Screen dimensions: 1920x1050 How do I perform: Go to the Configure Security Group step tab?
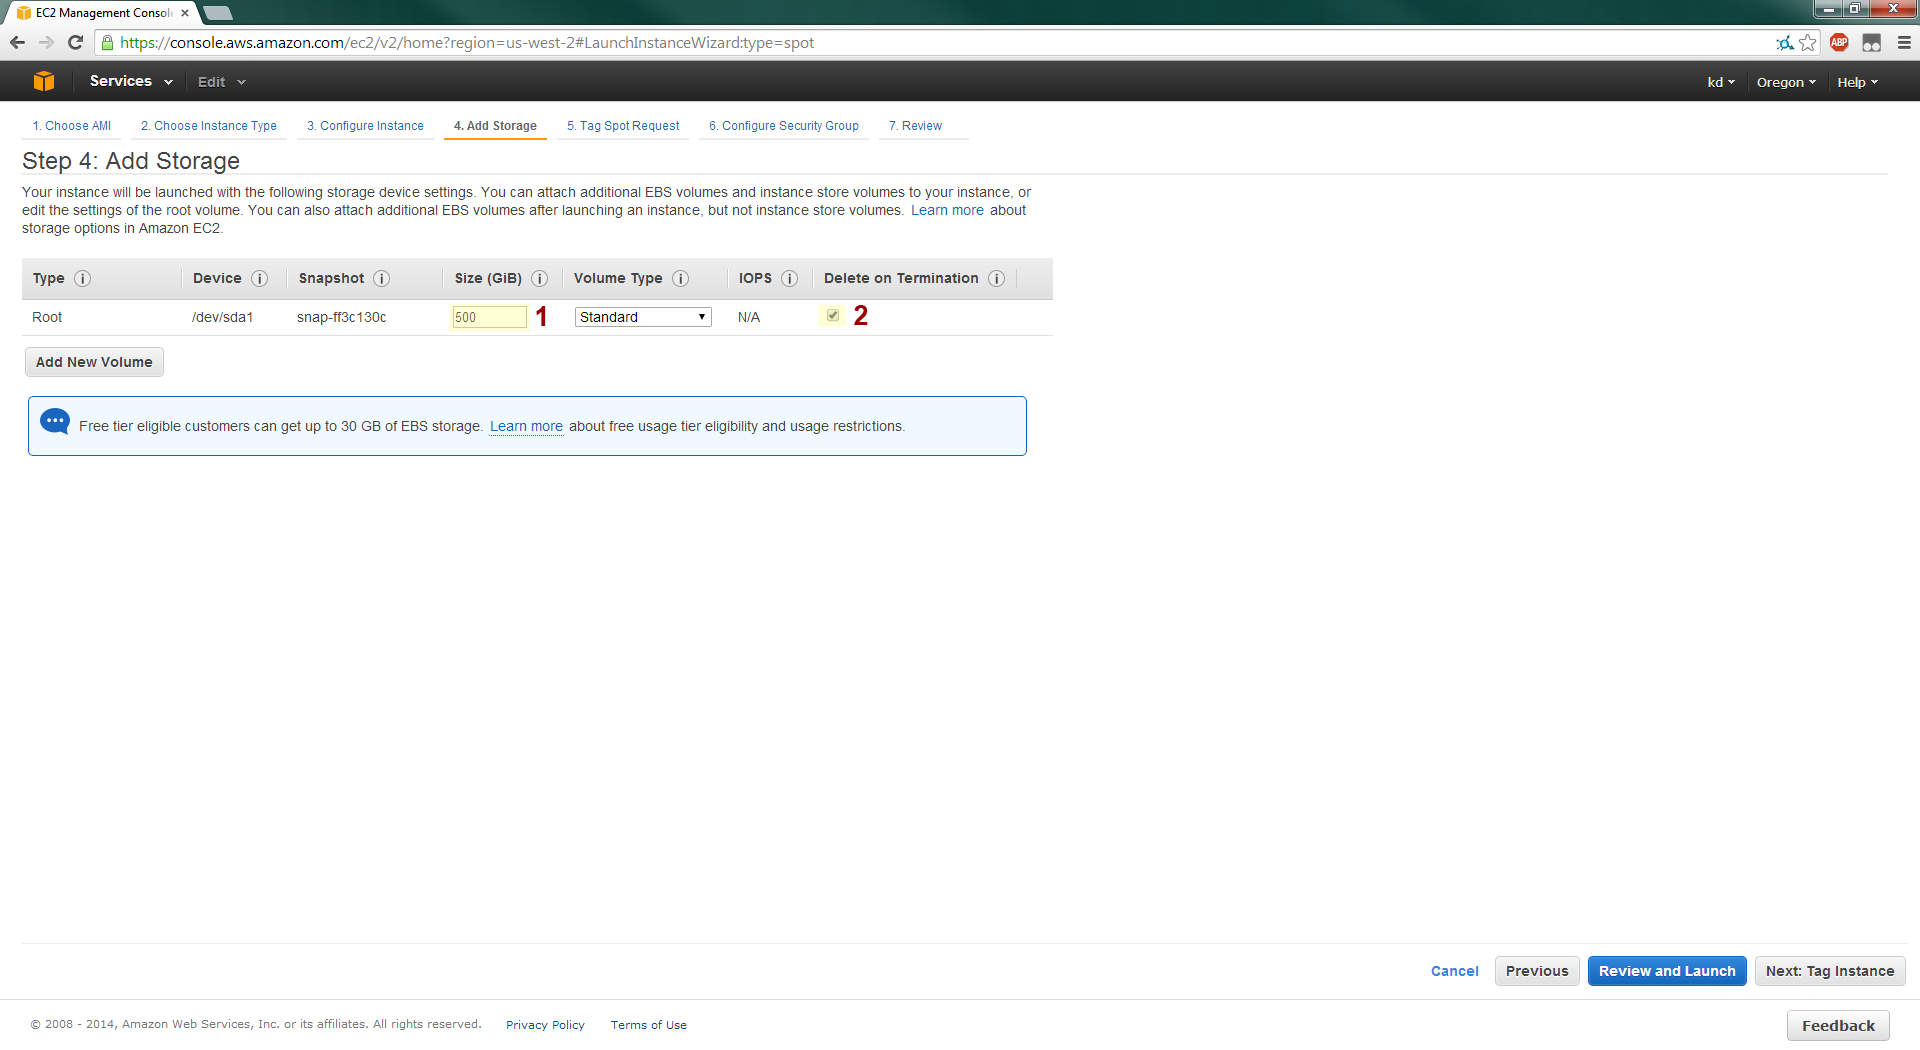pos(784,126)
